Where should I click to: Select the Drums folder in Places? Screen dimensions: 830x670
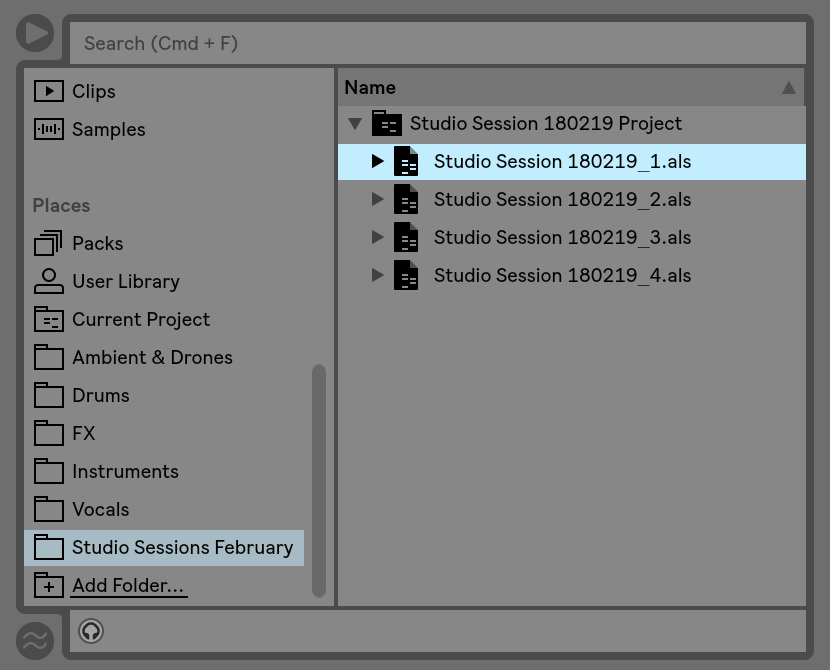pos(100,395)
